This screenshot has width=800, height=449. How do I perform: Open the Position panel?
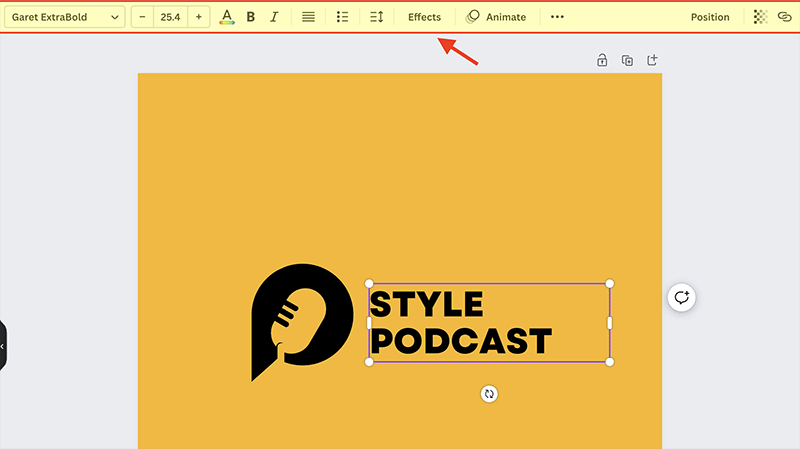pyautogui.click(x=710, y=17)
